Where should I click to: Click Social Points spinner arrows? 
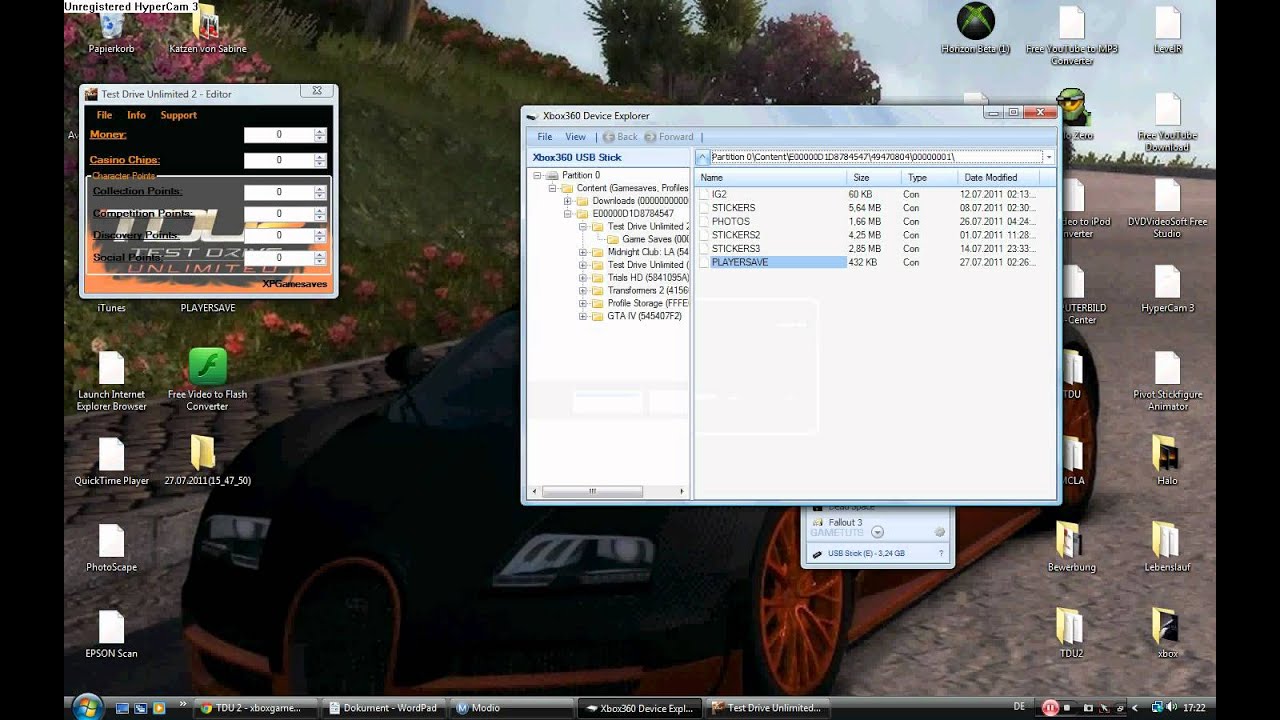coord(320,258)
